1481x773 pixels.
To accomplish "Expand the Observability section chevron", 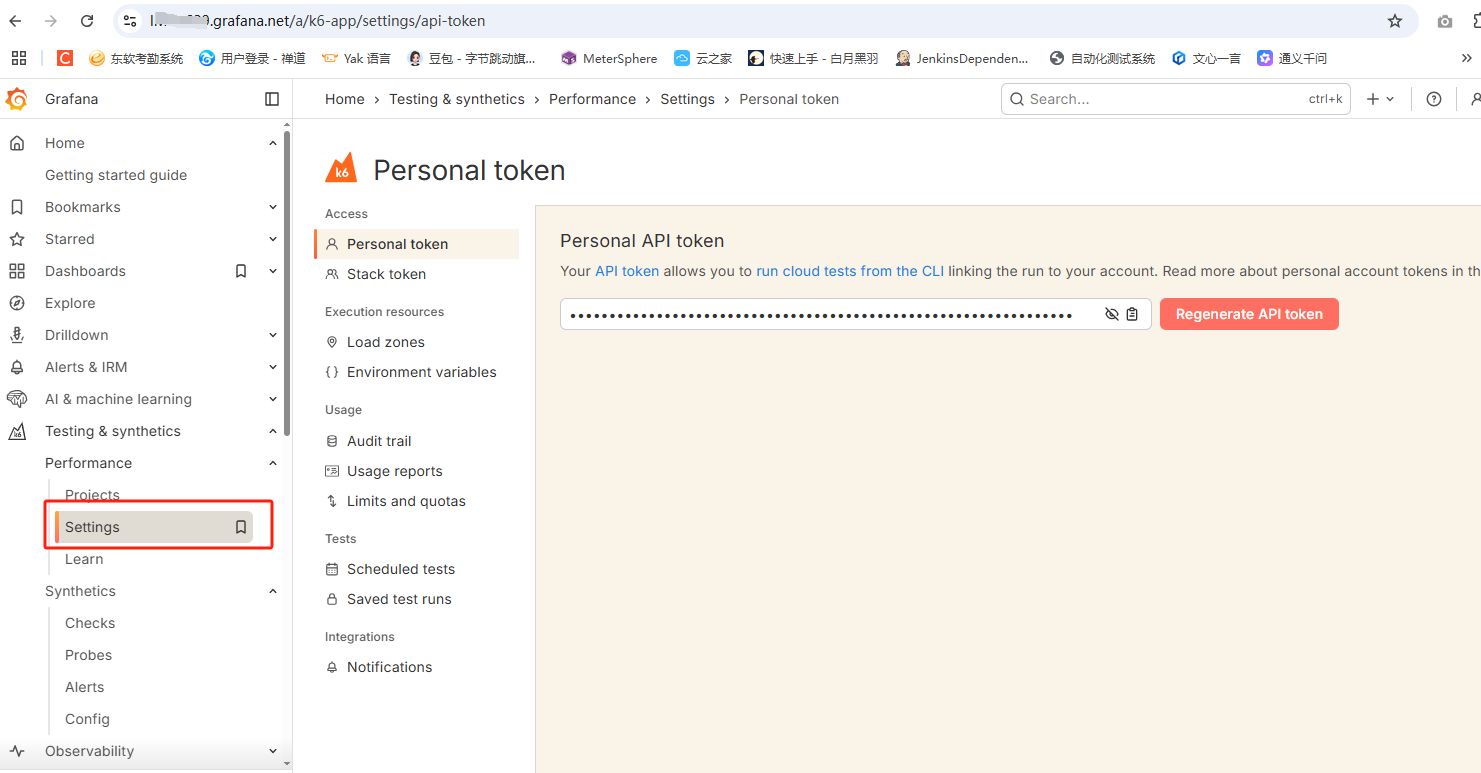I will [x=273, y=751].
